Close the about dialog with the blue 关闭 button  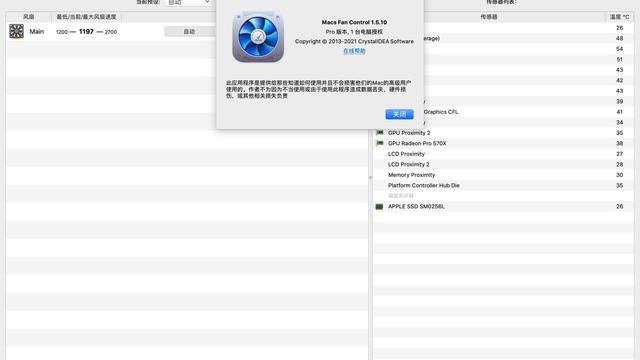(399, 114)
